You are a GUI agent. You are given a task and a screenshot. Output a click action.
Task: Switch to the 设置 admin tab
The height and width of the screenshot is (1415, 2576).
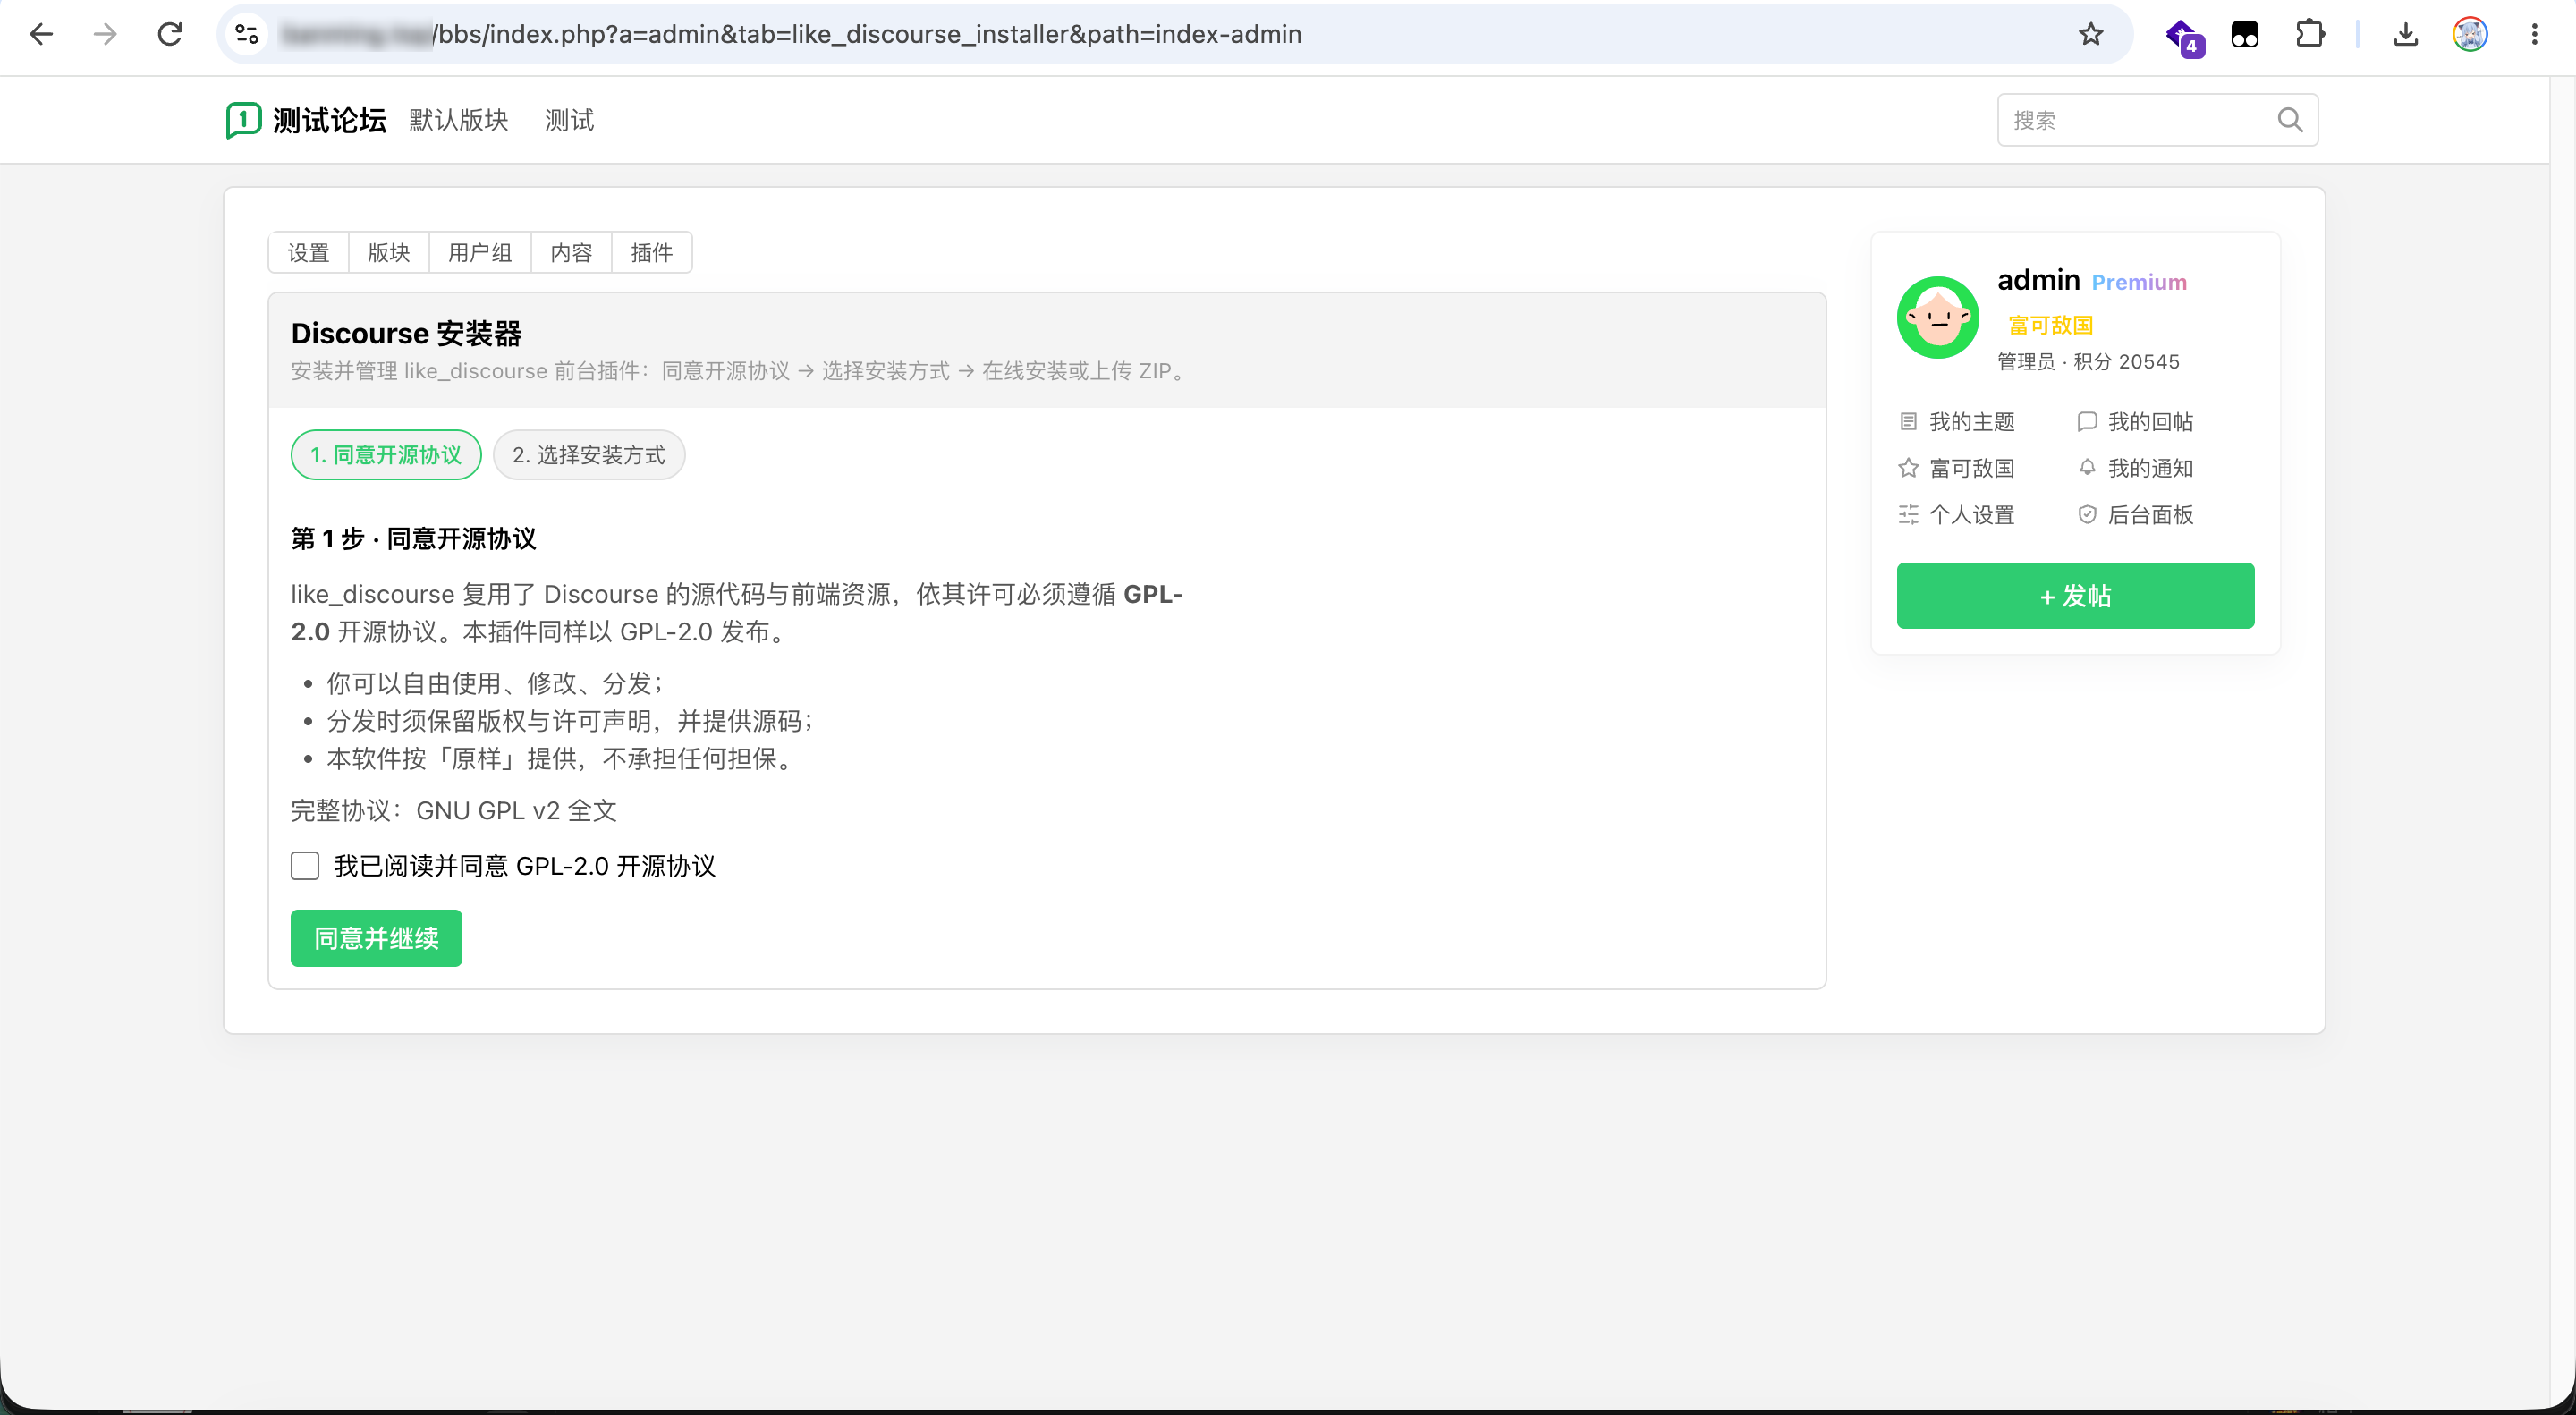[308, 253]
